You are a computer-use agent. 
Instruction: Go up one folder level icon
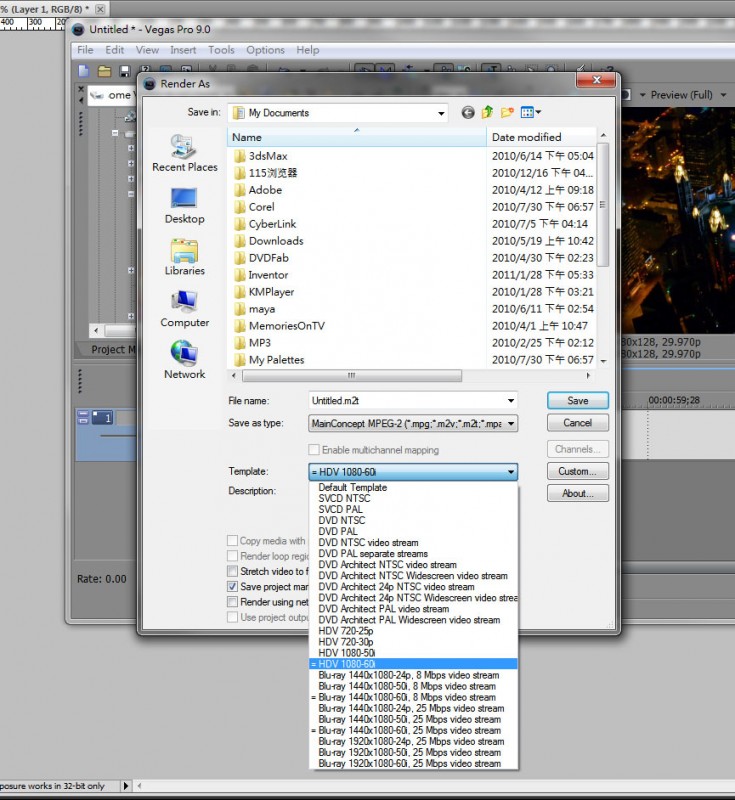pos(488,113)
